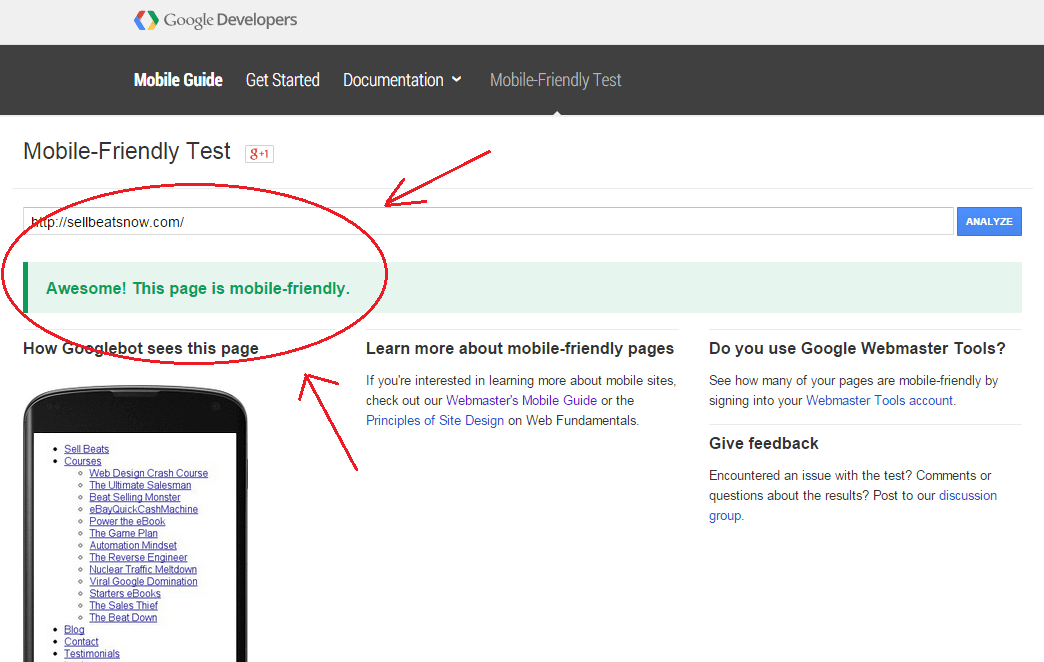The image size is (1044, 662).
Task: Click Testimonials link in phone preview
Action: point(92,653)
